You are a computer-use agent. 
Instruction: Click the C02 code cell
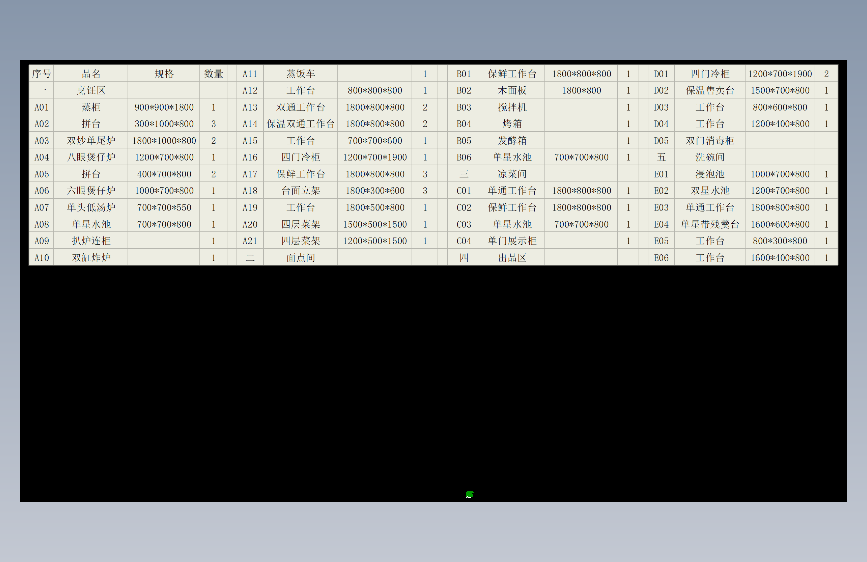point(463,207)
